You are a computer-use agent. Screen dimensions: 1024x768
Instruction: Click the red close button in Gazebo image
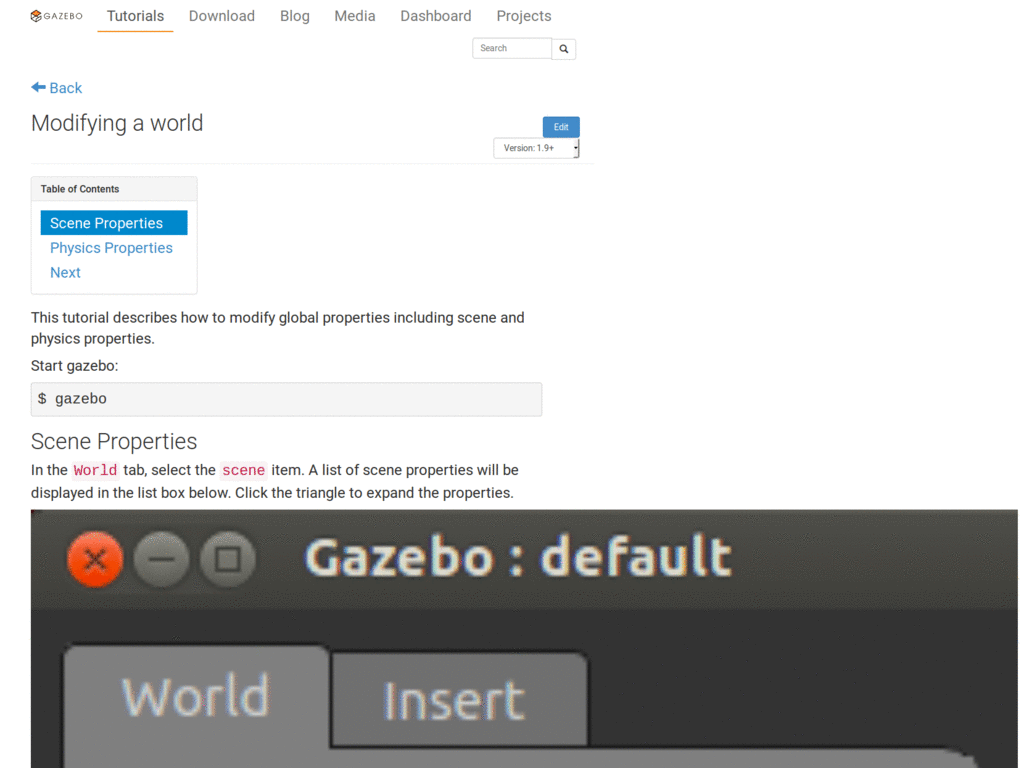pos(95,559)
